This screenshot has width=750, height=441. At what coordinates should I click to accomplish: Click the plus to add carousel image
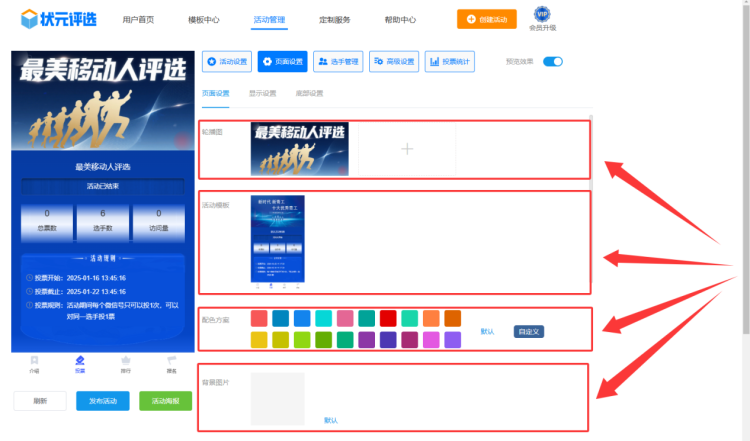pos(407,149)
